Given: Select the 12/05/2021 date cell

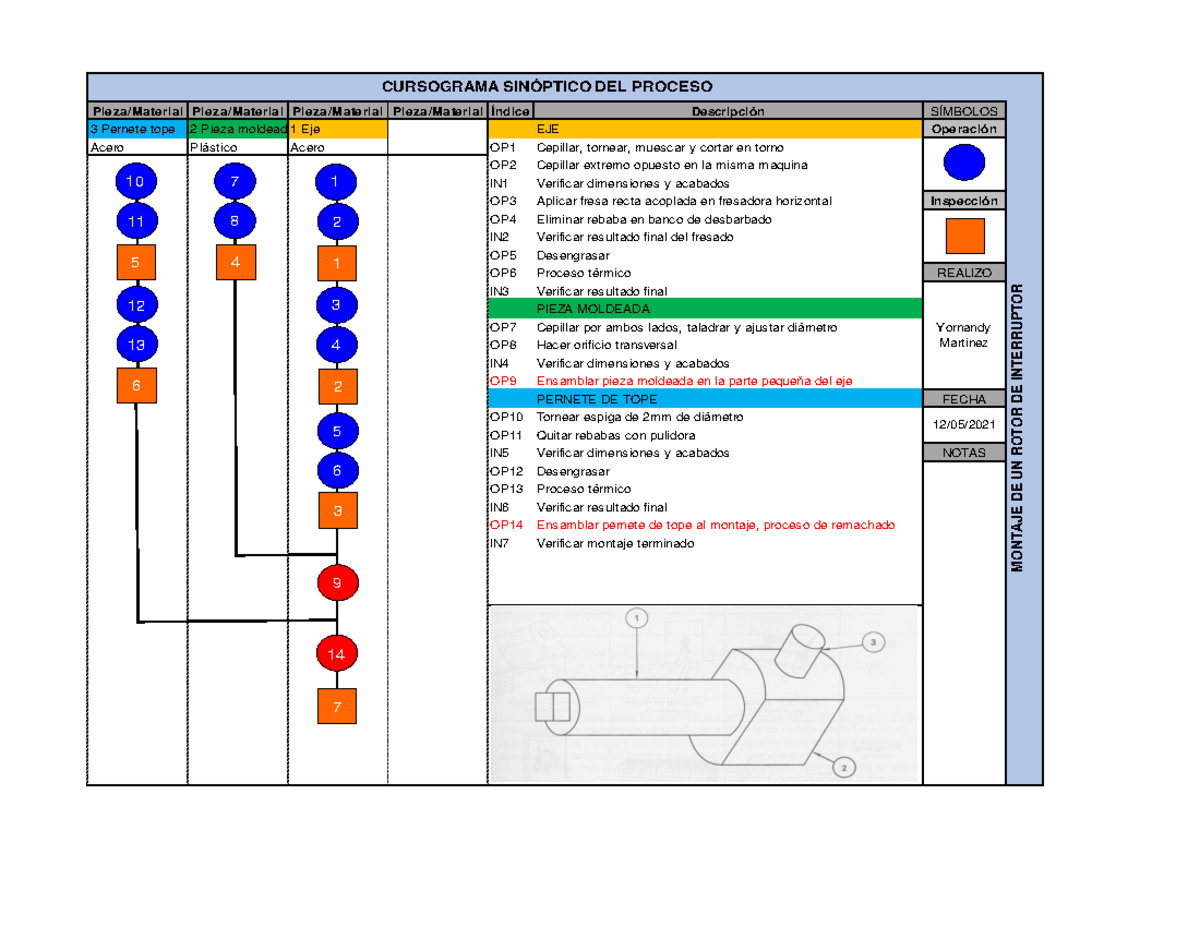Looking at the screenshot, I should (964, 425).
